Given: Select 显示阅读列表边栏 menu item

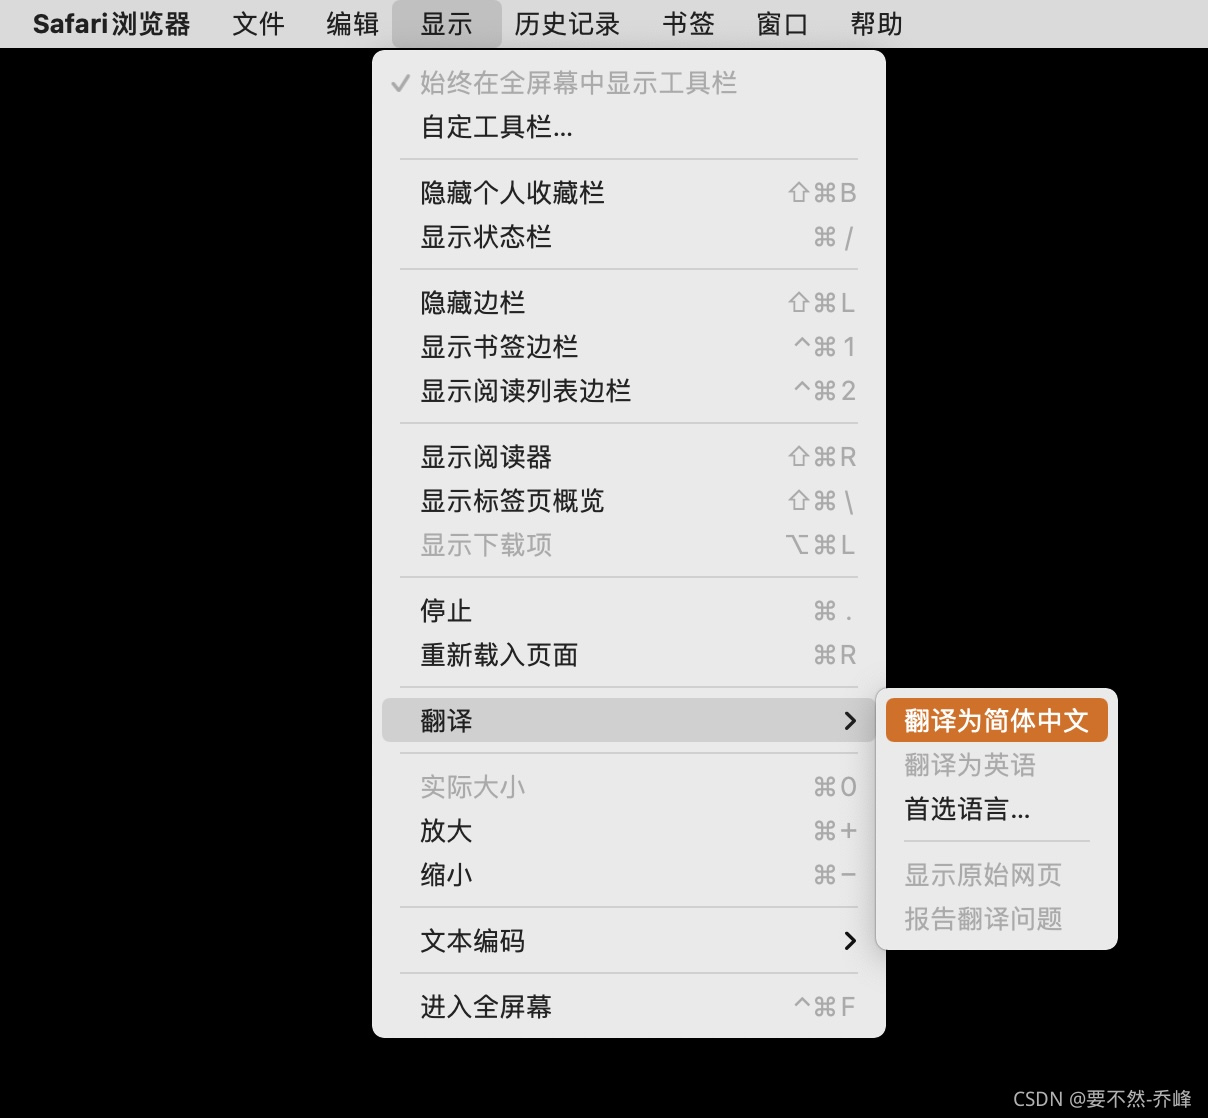Looking at the screenshot, I should coord(629,391).
